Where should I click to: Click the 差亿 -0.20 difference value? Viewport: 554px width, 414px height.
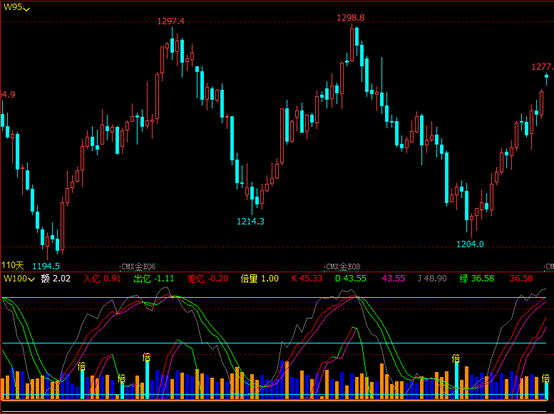tap(208, 279)
